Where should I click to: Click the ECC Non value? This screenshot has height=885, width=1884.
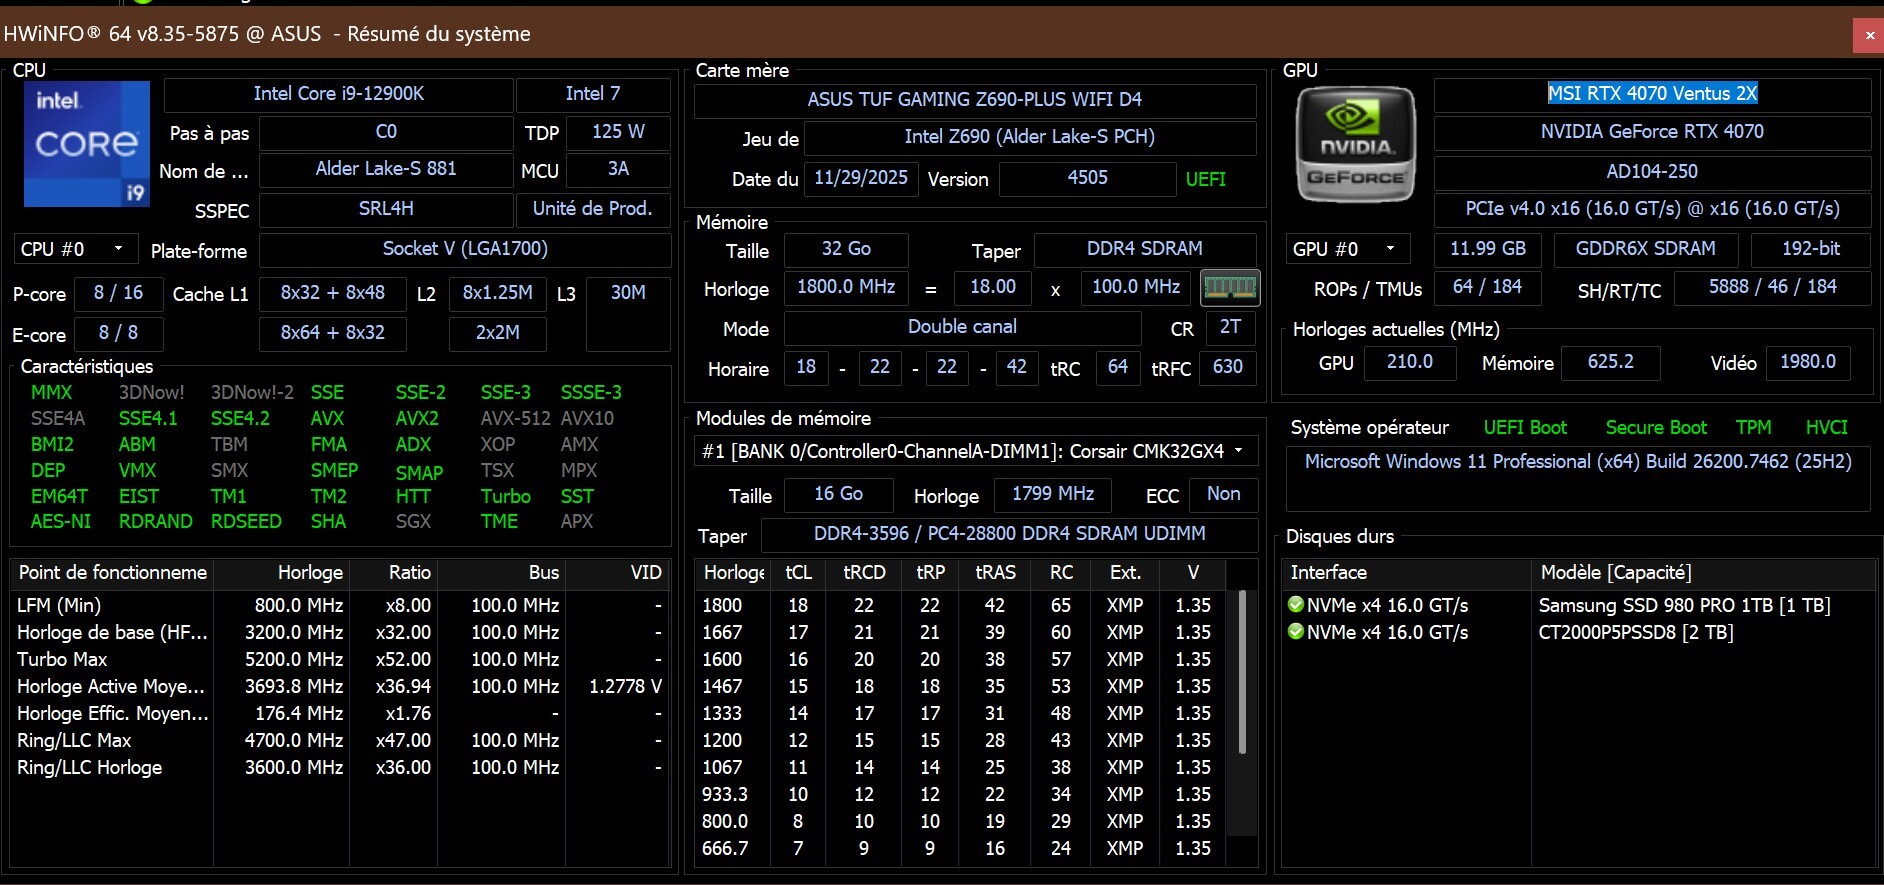pyautogui.click(x=1223, y=494)
